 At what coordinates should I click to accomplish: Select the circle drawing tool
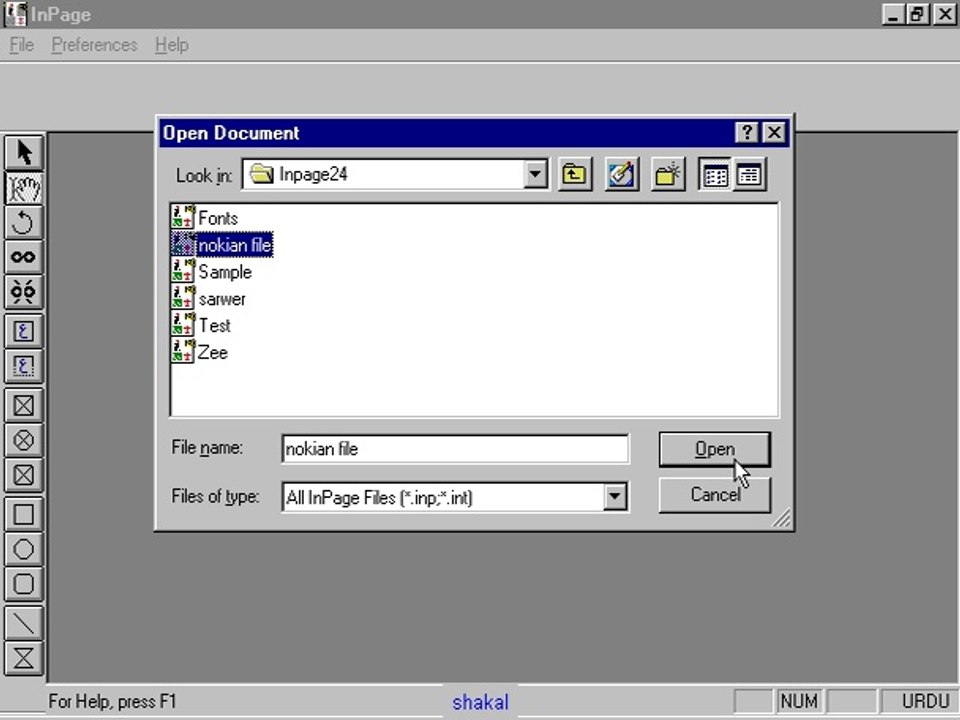point(23,549)
